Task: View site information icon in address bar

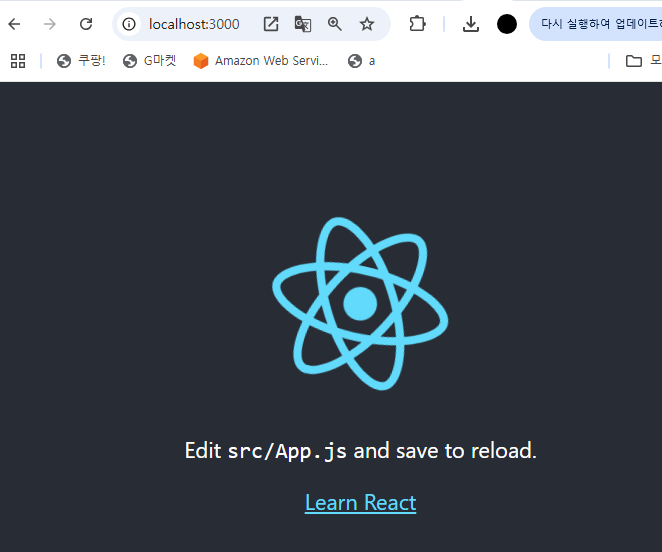Action: point(129,24)
